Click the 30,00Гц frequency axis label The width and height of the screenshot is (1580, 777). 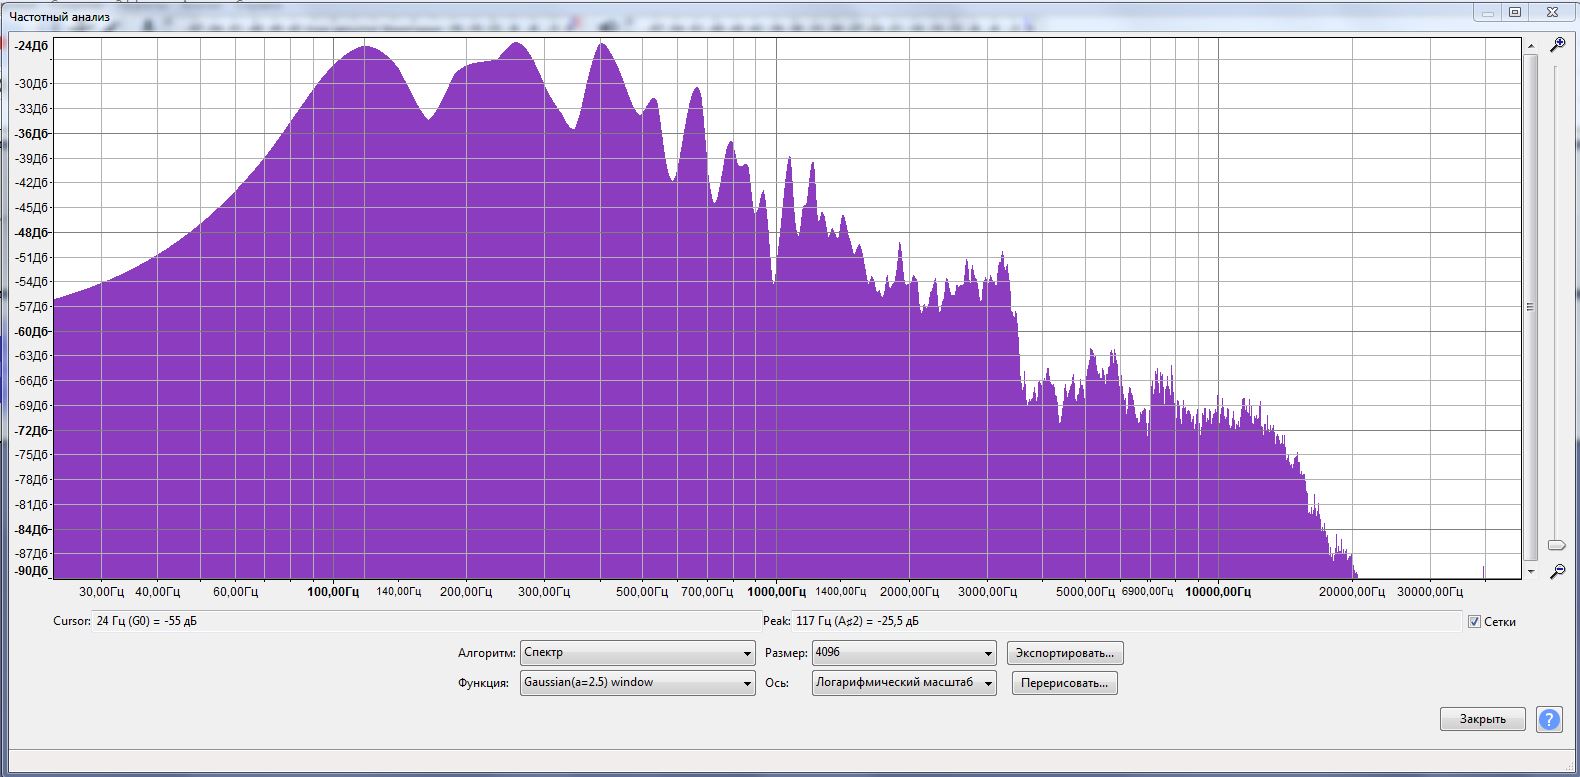[102, 592]
